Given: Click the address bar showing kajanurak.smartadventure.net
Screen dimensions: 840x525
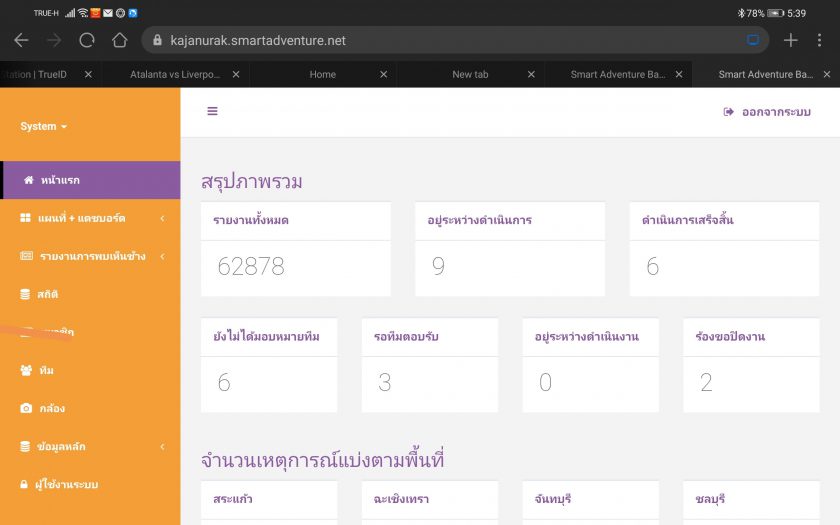Looking at the screenshot, I should (440, 40).
